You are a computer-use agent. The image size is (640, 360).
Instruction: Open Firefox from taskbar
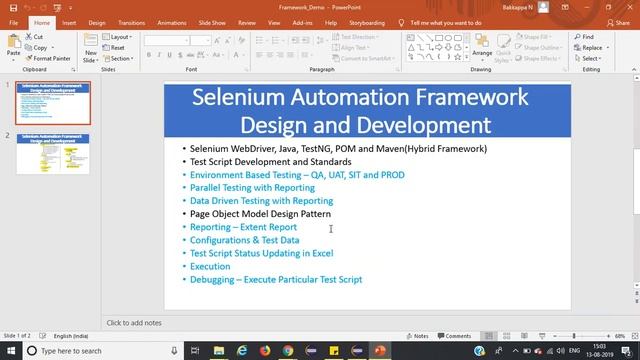click(x=265, y=351)
